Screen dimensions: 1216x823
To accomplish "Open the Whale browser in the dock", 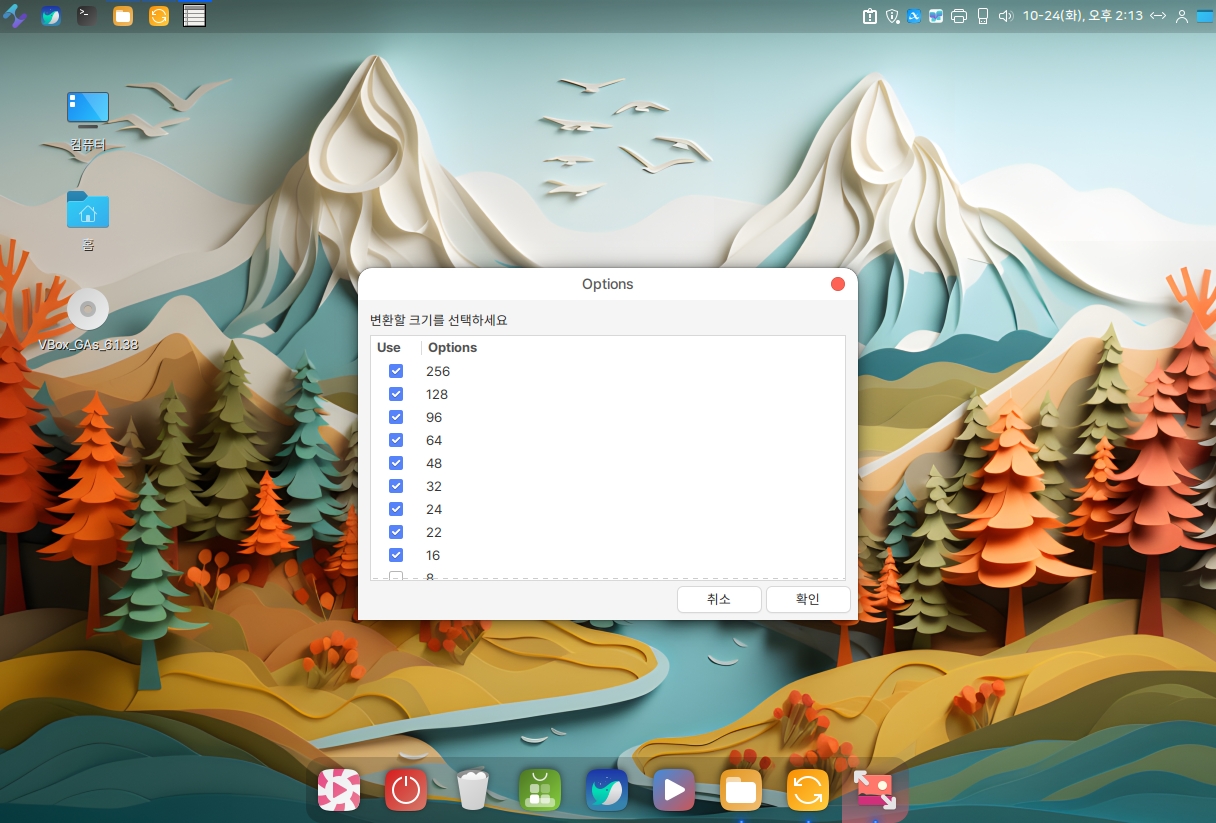I will [x=606, y=791].
